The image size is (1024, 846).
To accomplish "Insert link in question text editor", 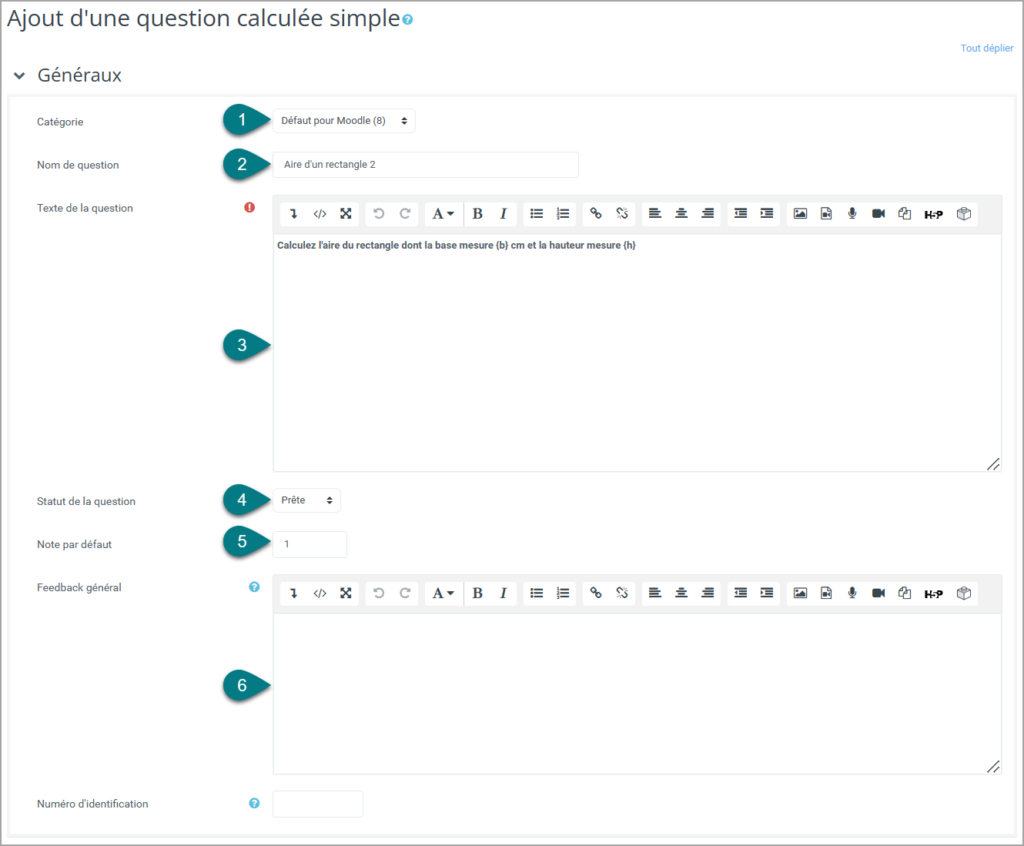I will pos(596,214).
